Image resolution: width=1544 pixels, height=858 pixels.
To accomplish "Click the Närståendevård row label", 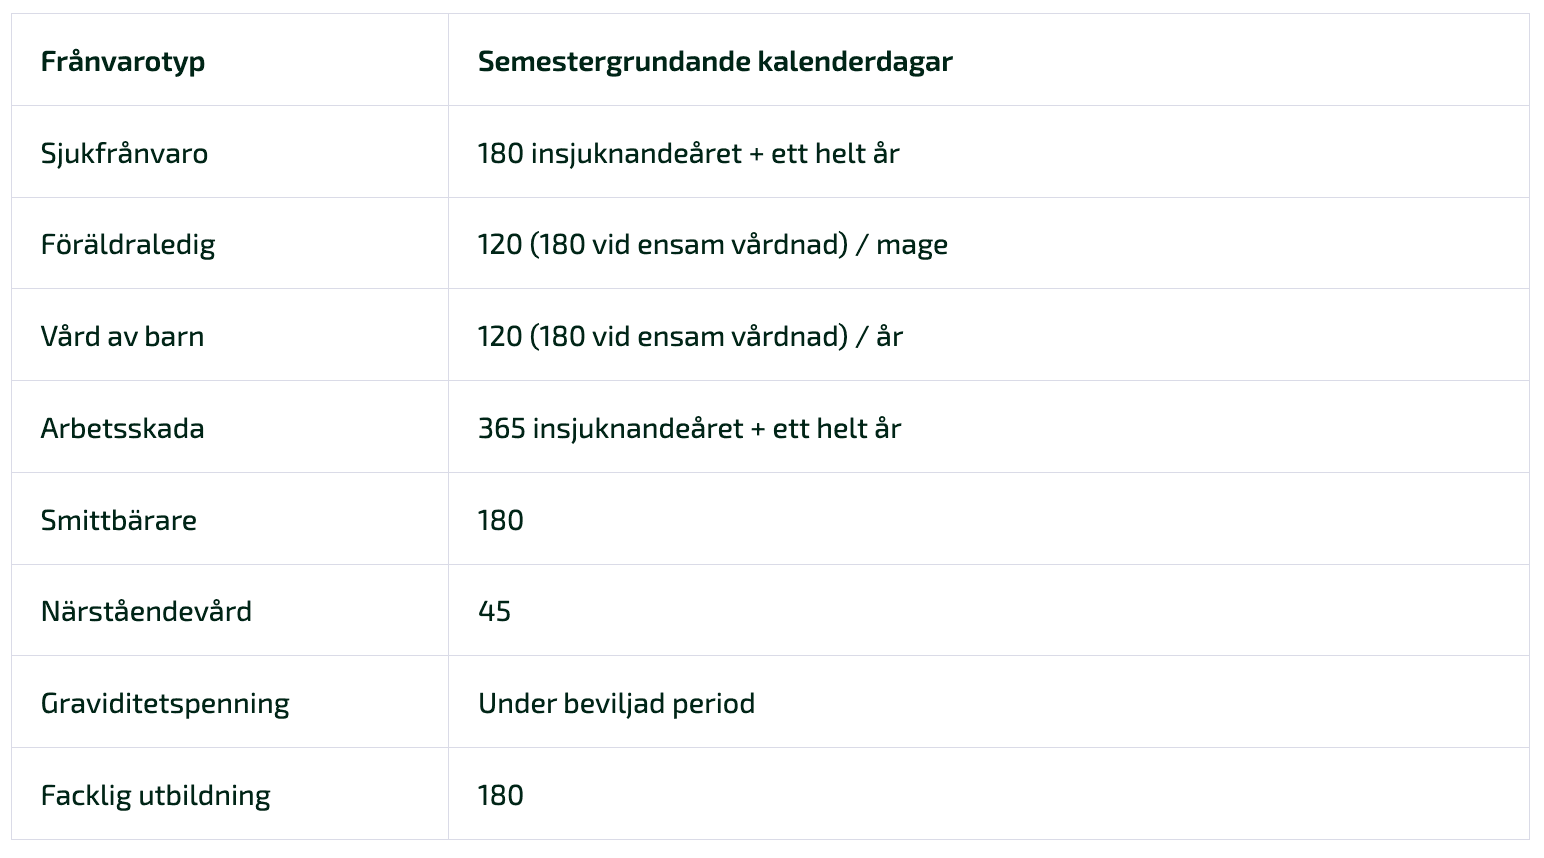I will point(146,611).
